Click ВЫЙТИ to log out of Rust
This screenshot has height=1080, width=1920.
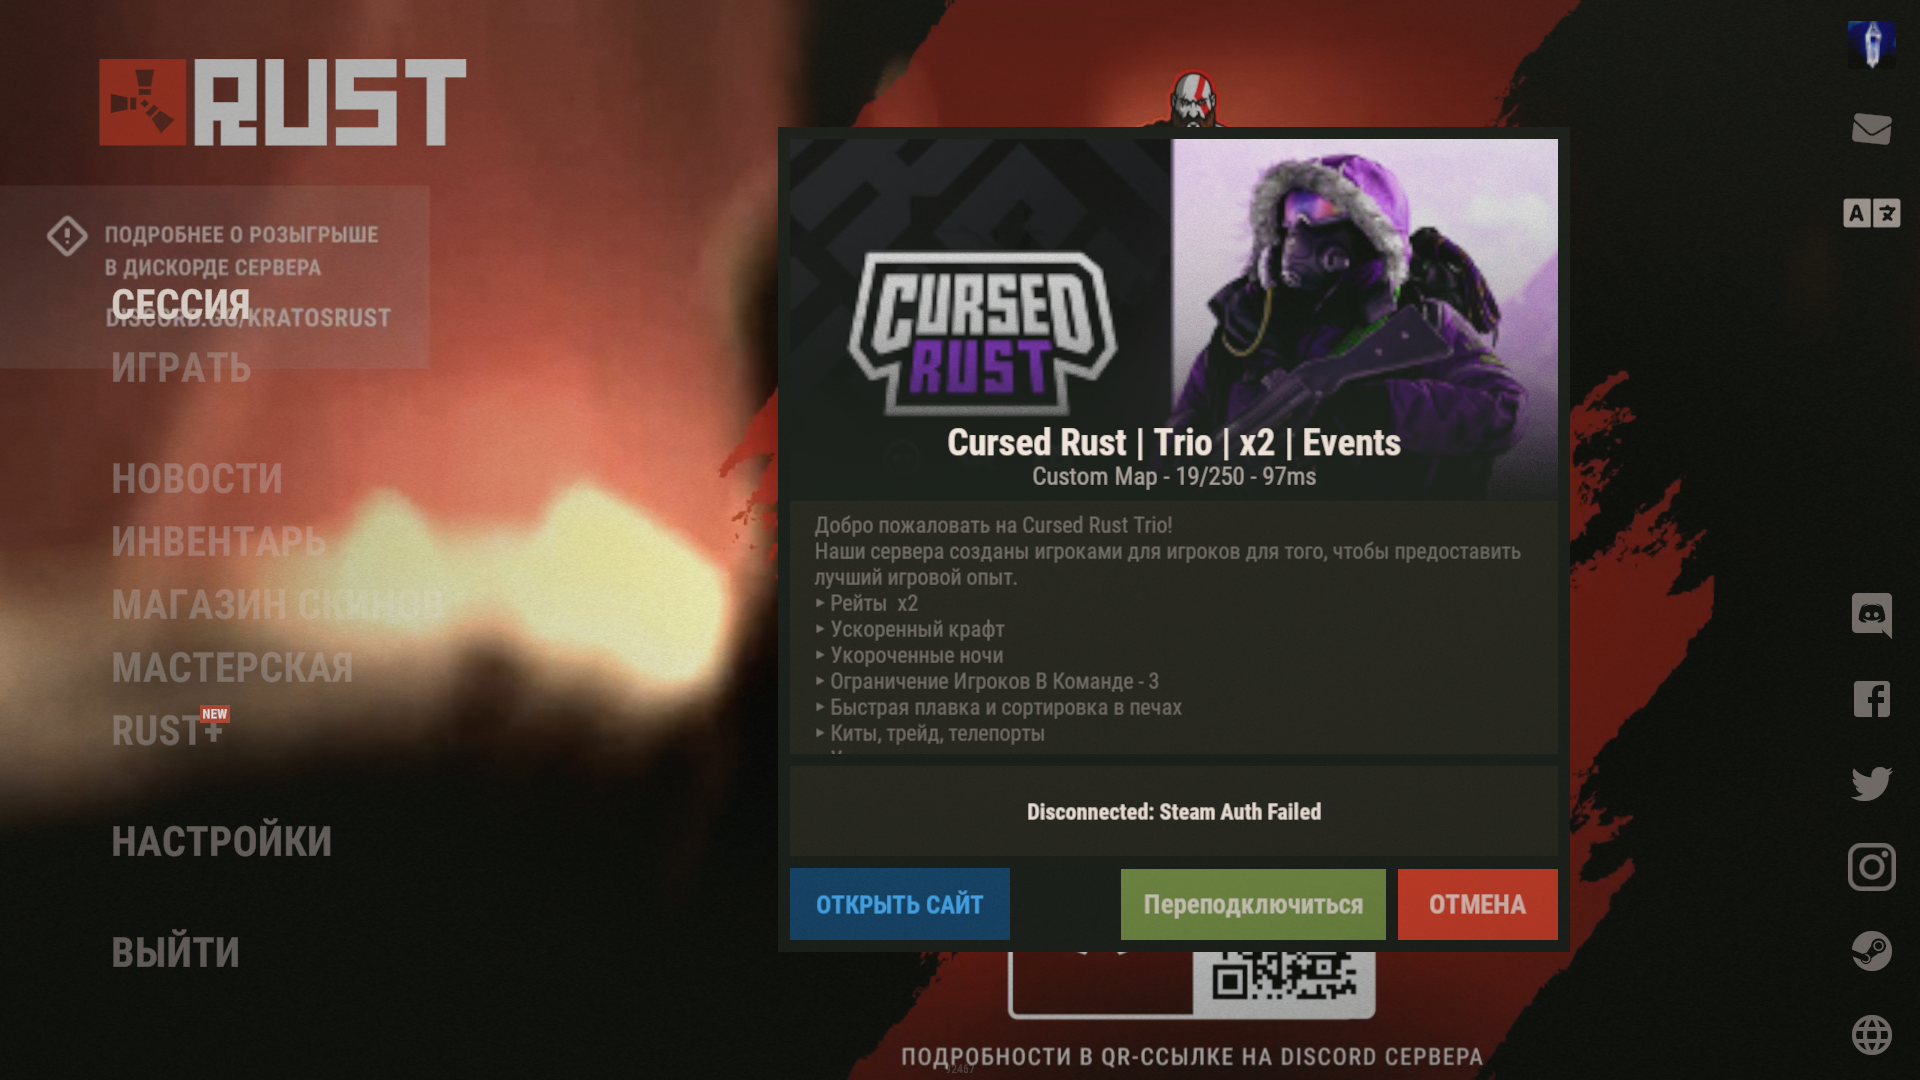[174, 951]
